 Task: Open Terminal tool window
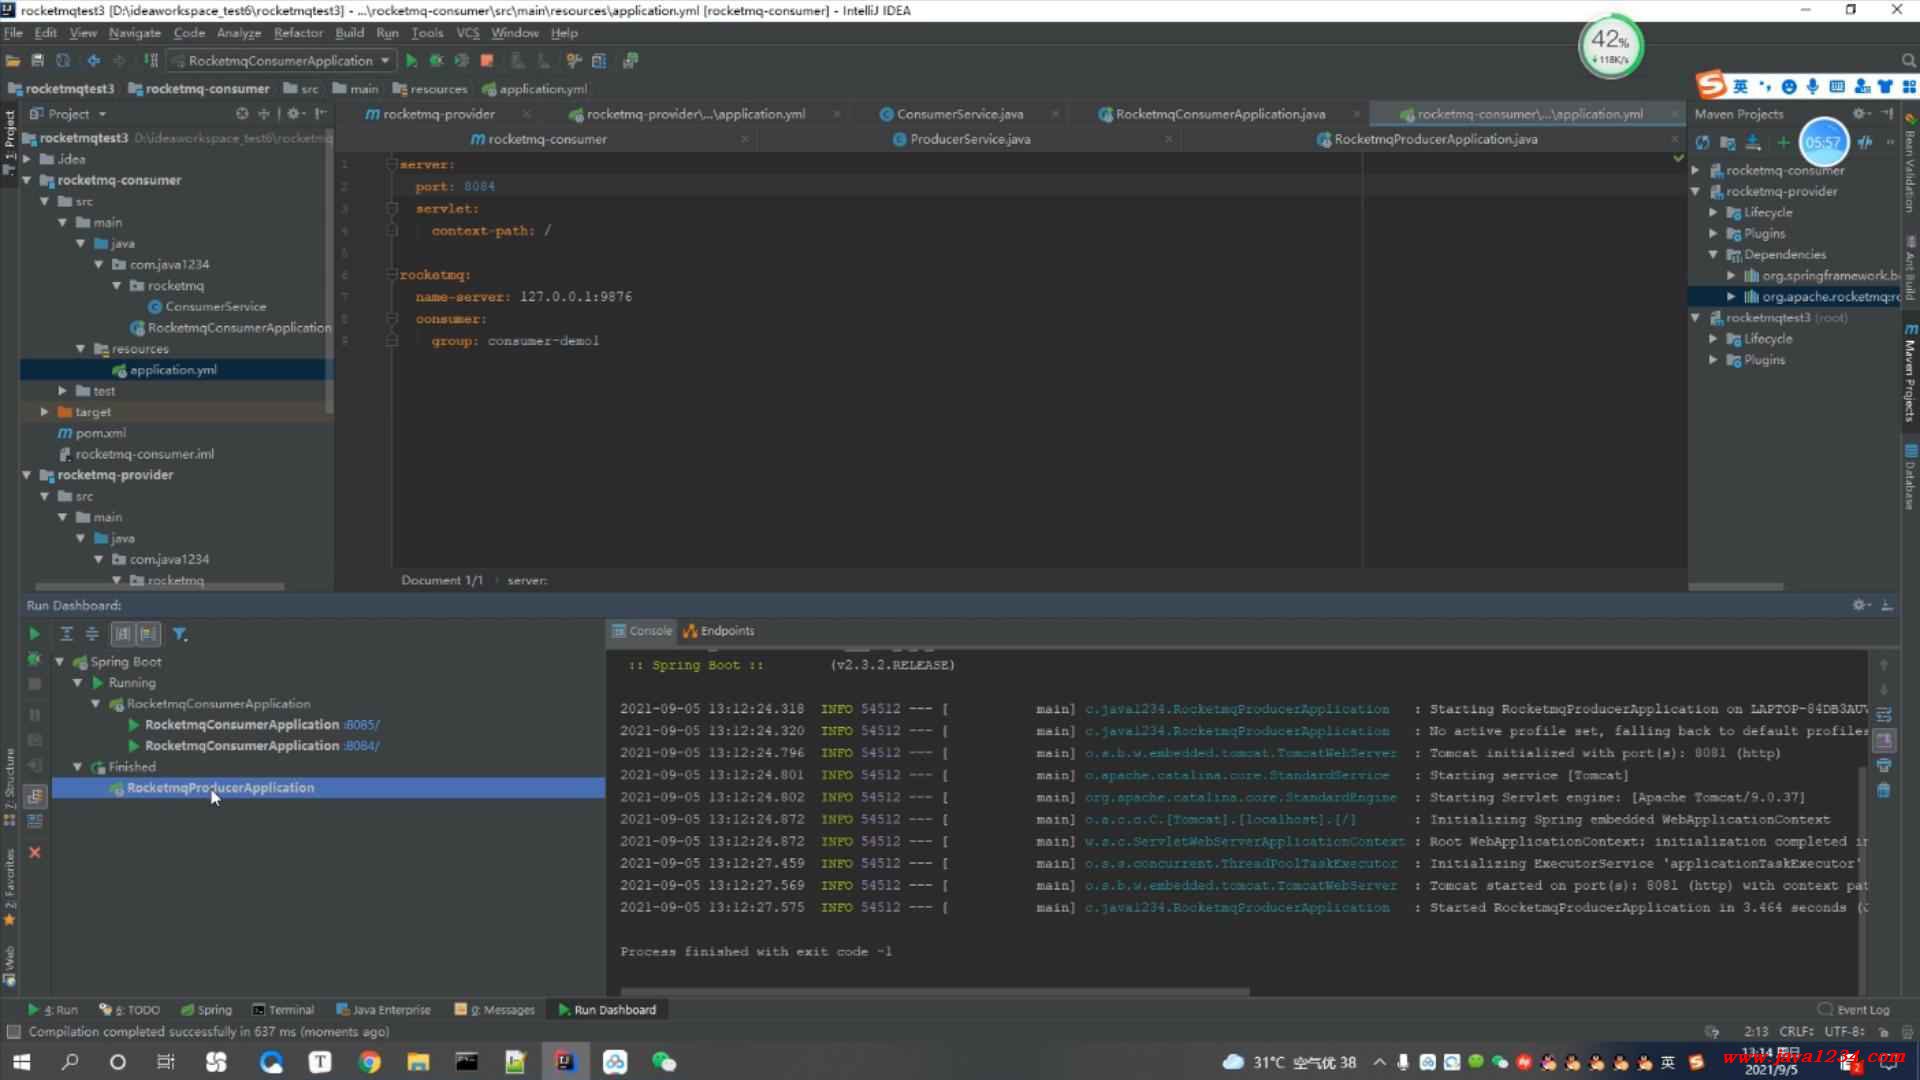[x=283, y=1010]
